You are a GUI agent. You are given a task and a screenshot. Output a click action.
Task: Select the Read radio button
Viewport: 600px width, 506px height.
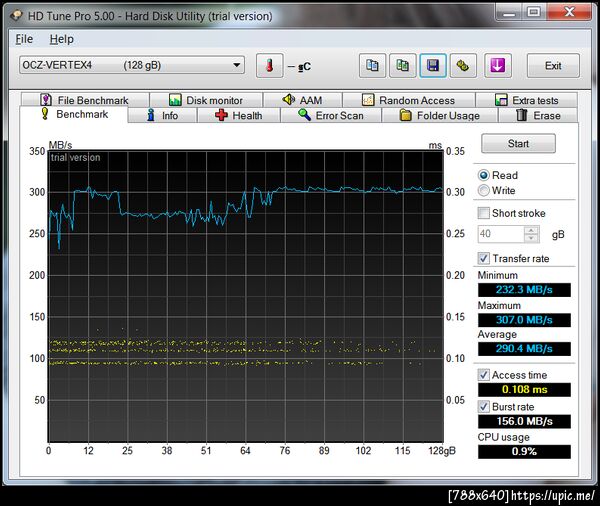coord(484,175)
